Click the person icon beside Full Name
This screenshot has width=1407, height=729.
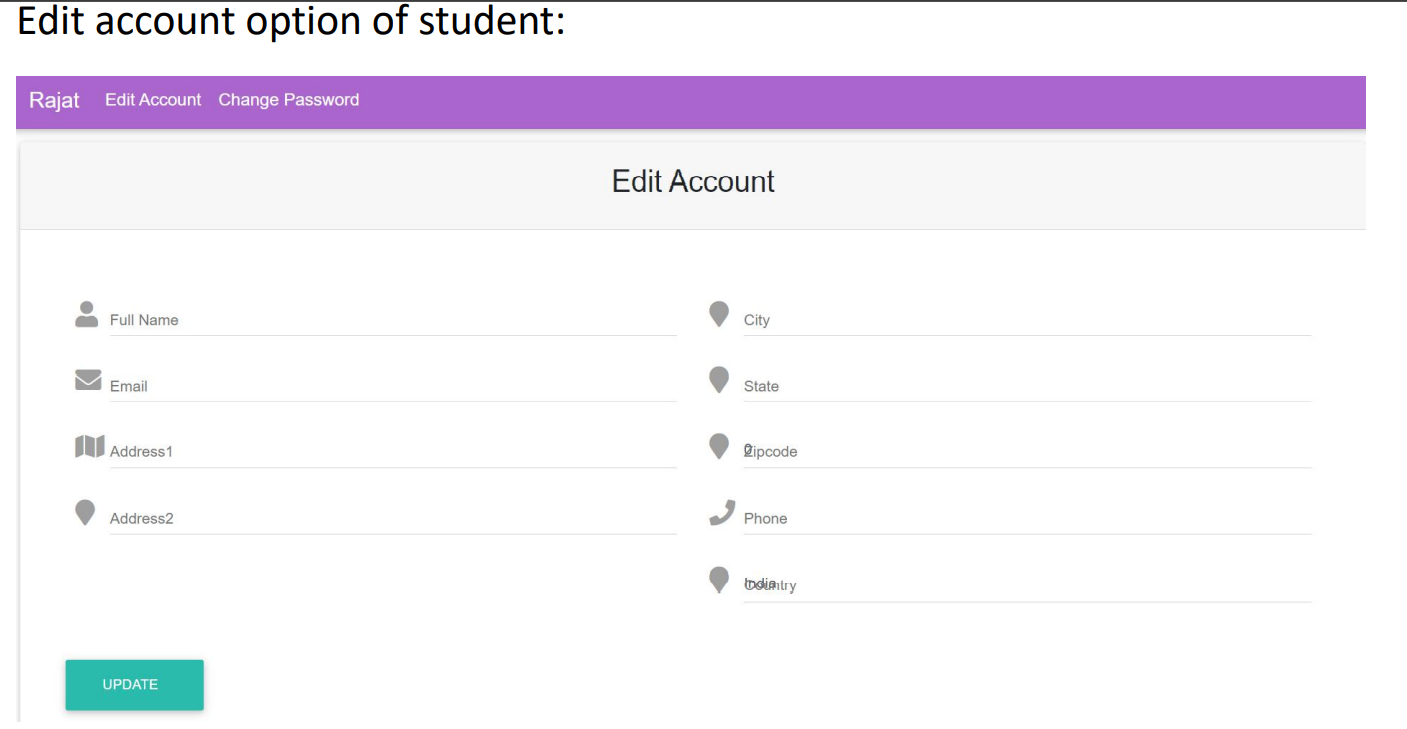[x=86, y=313]
